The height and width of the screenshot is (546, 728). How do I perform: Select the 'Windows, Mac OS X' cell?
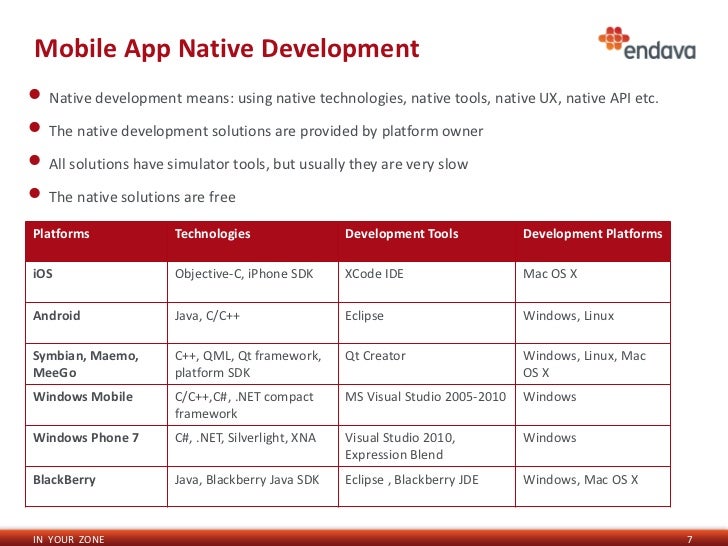593,487
